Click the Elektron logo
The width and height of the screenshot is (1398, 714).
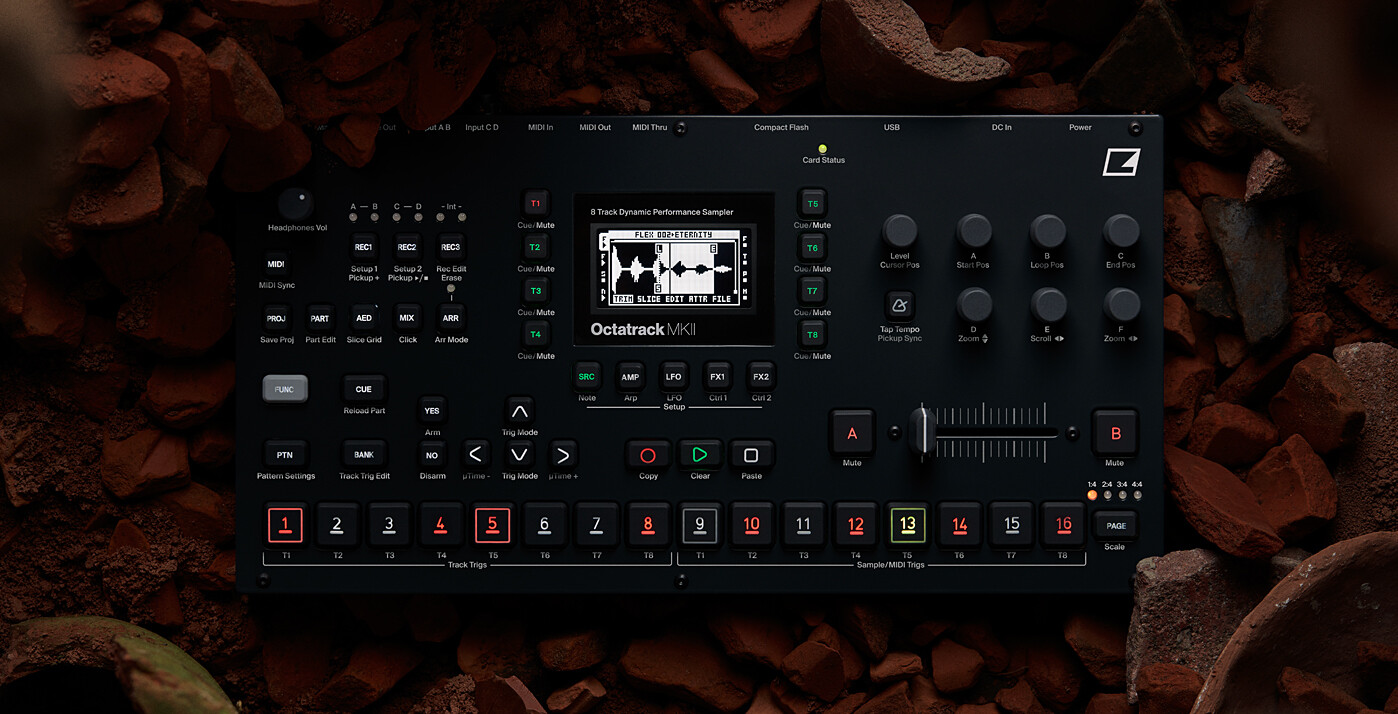coord(1121,162)
